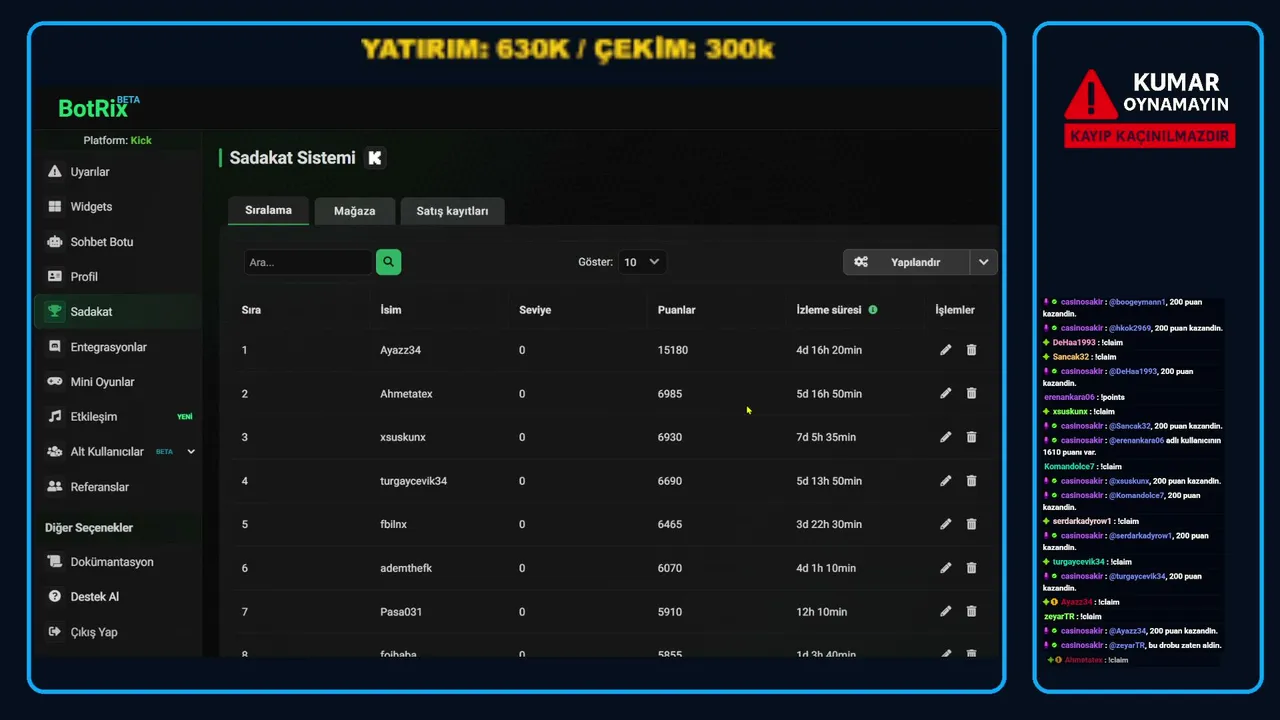Click the Destek AI question-mark icon
The height and width of the screenshot is (720, 1280).
pos(54,597)
